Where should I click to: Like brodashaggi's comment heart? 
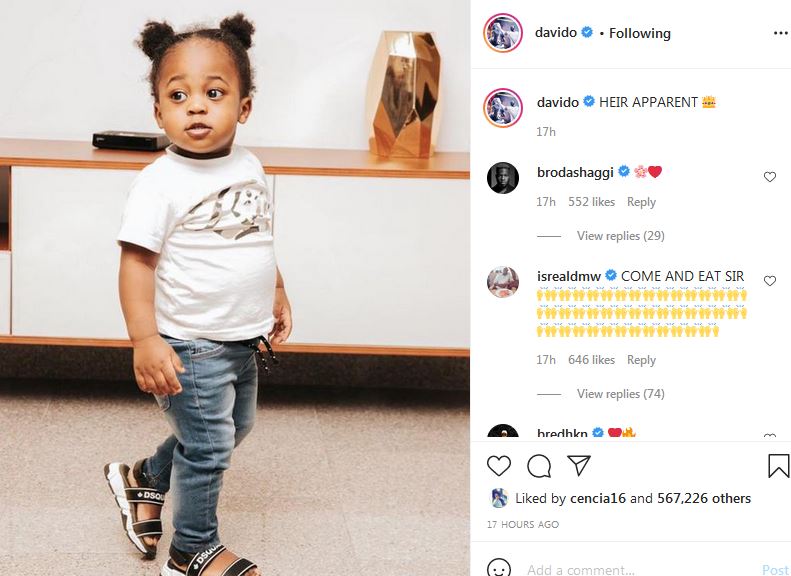769,177
